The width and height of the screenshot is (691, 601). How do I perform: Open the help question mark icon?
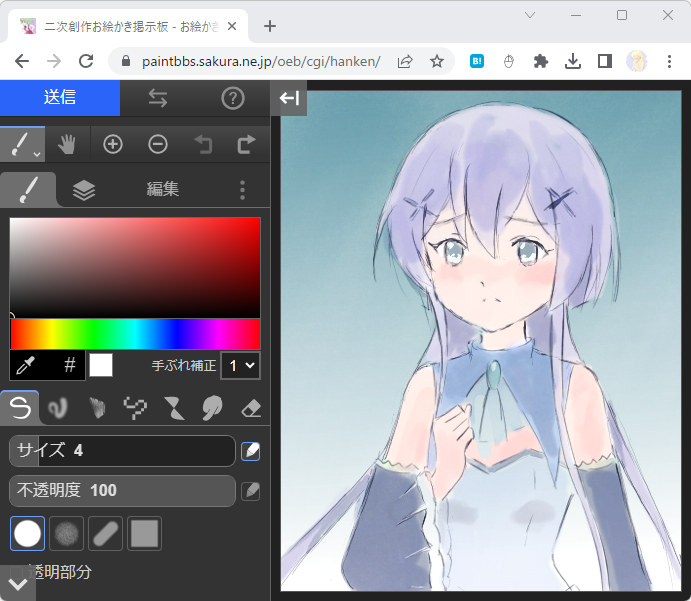point(233,98)
